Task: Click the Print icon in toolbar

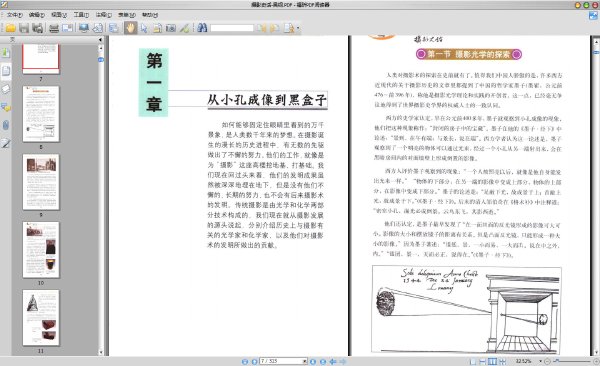Action: click(x=54, y=28)
